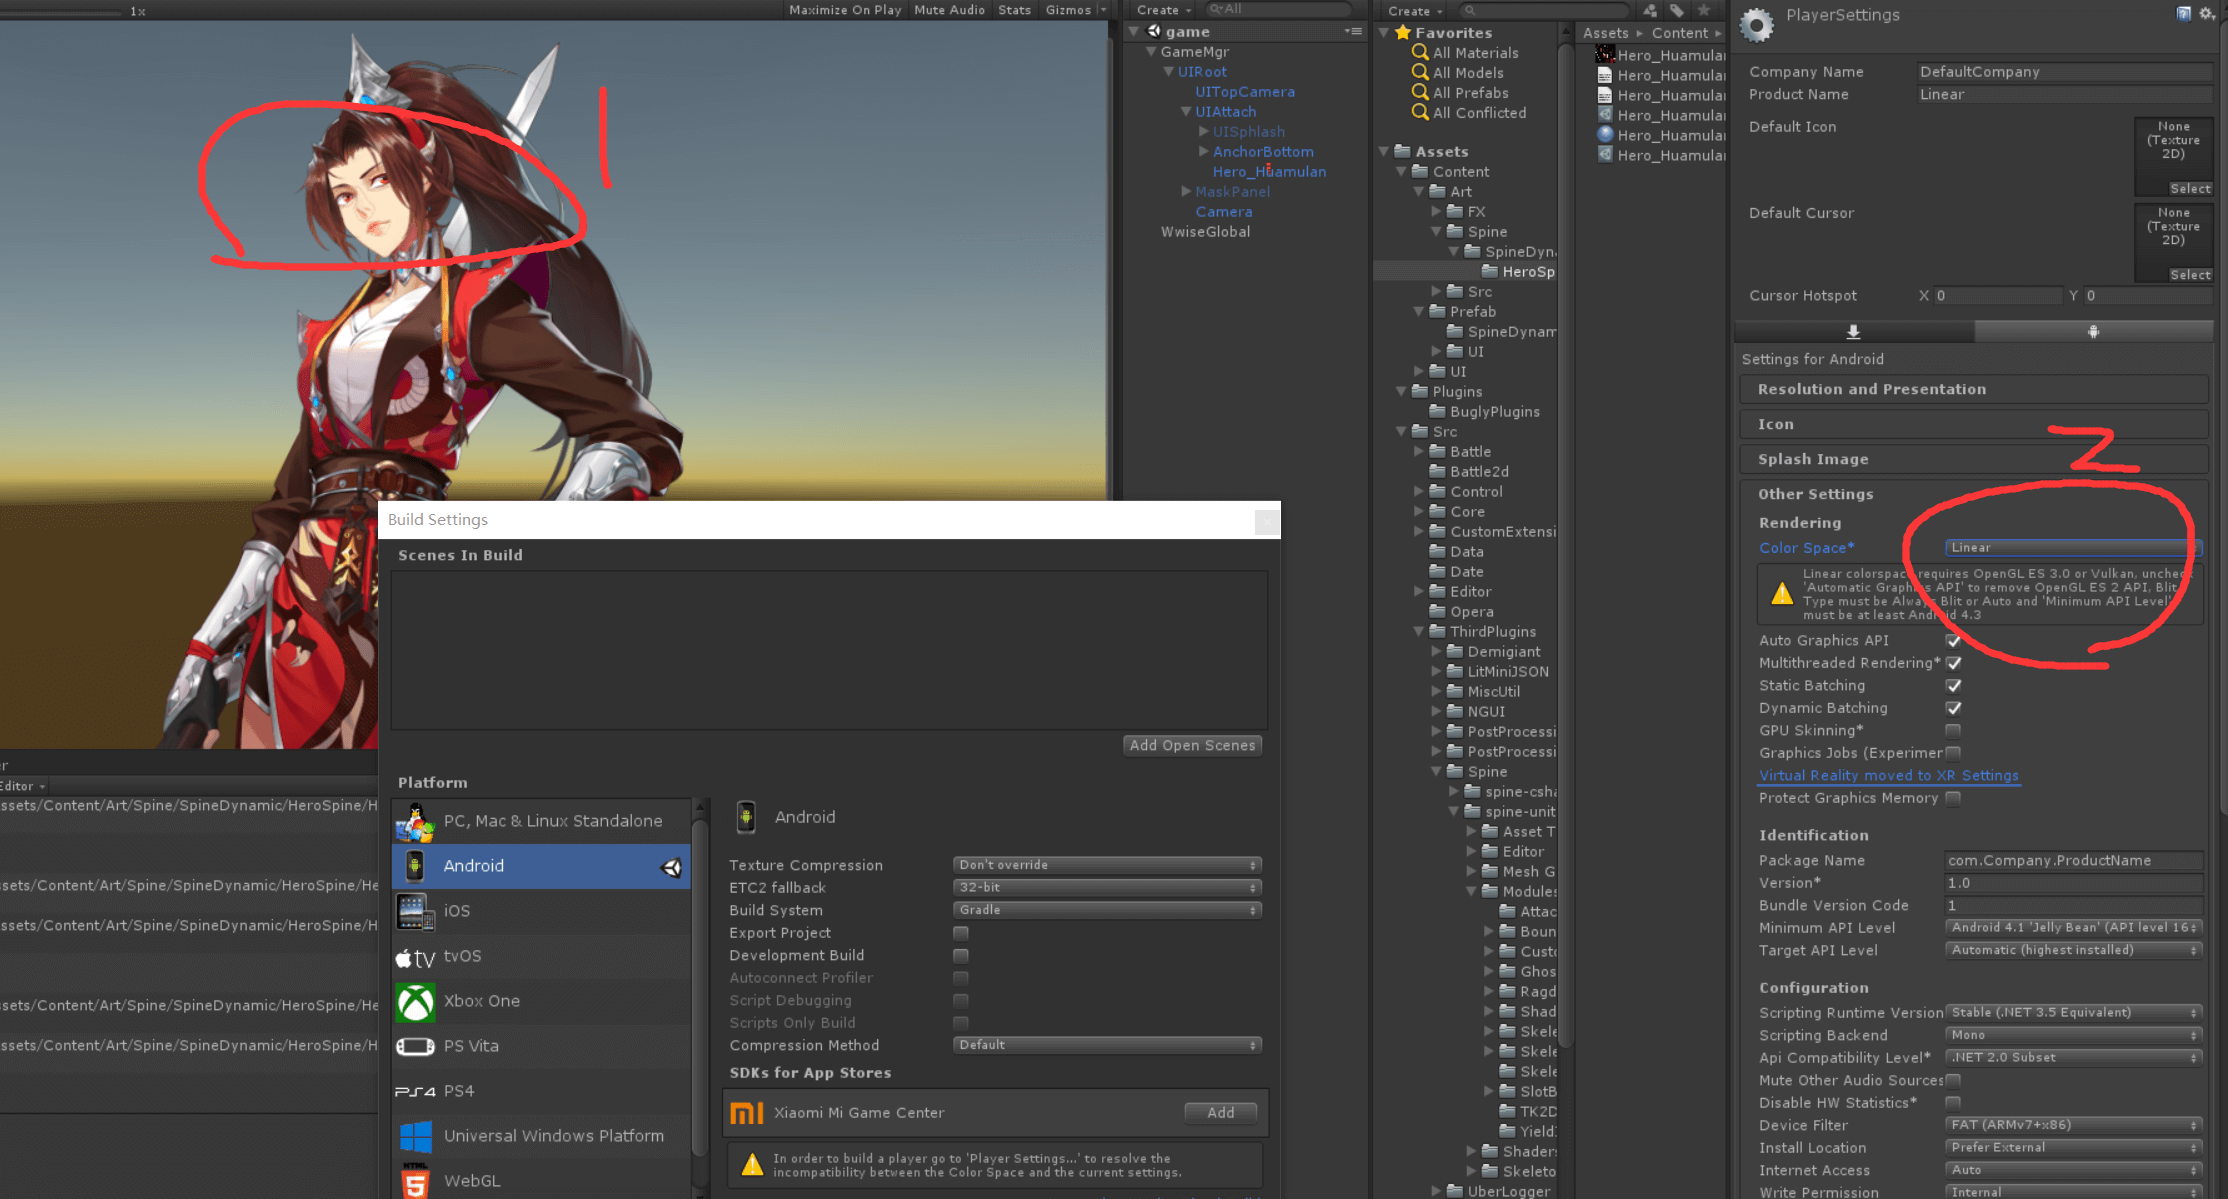Click the Project search-by-label icon
2228x1199 pixels.
(x=1677, y=10)
